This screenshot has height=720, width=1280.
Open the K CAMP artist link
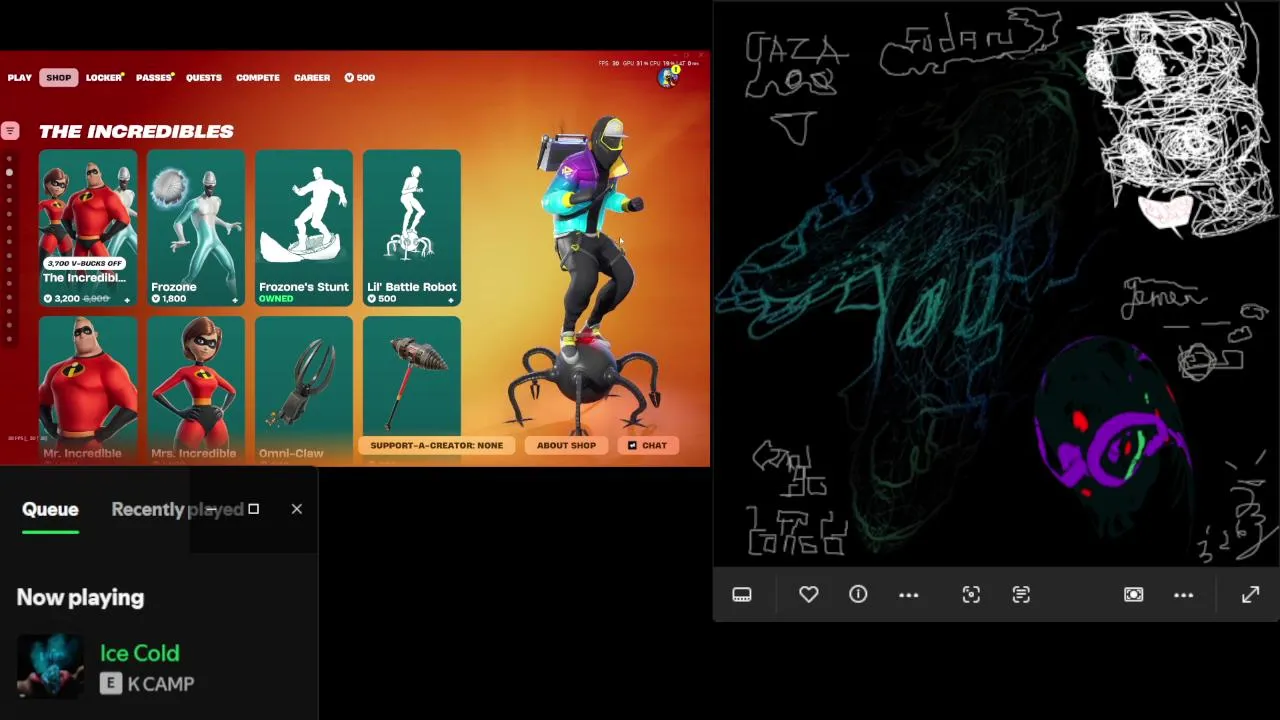(161, 684)
